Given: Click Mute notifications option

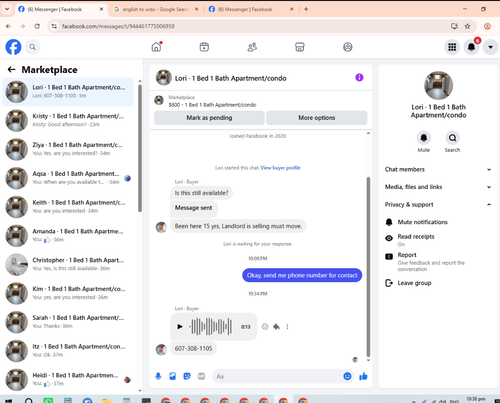Looking at the screenshot, I should point(438,222).
